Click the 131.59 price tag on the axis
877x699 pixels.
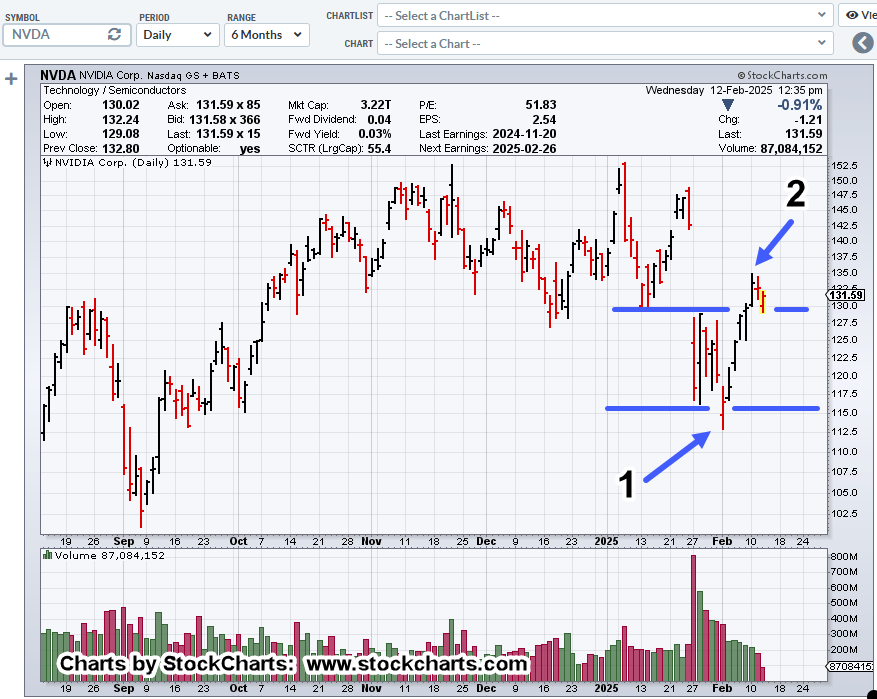tap(846, 294)
